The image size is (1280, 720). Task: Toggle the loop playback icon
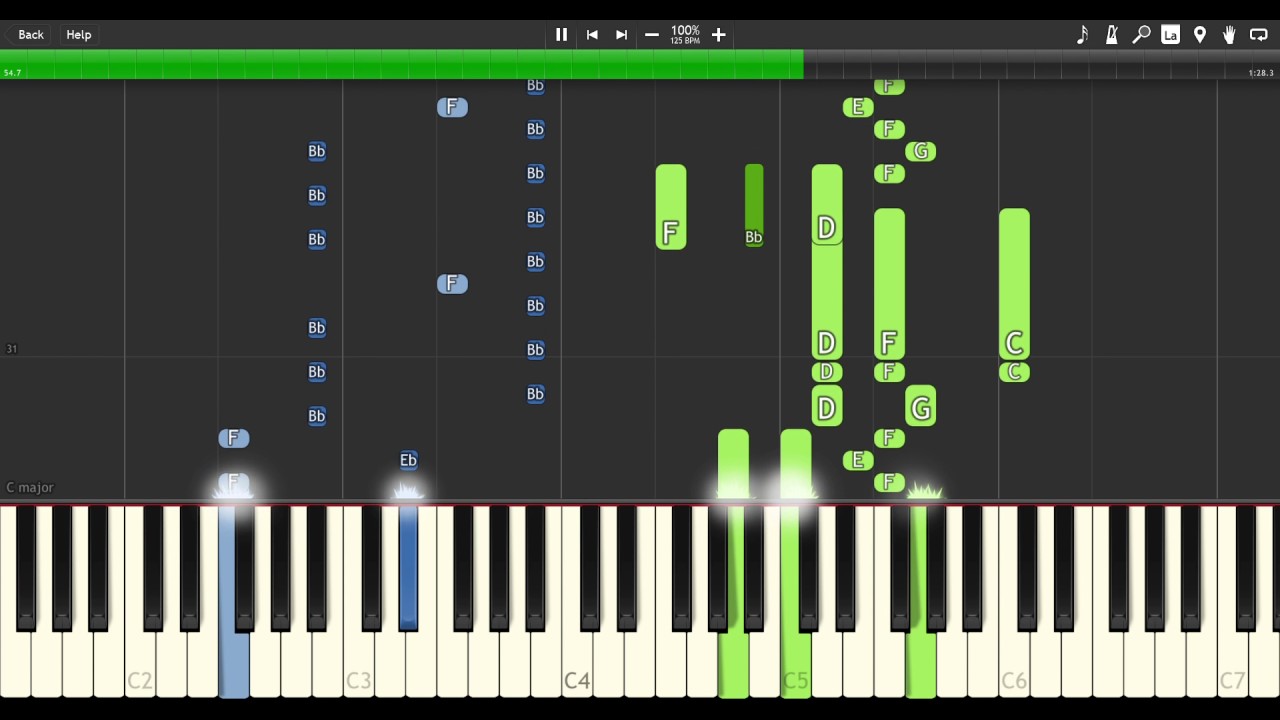[x=1258, y=35]
